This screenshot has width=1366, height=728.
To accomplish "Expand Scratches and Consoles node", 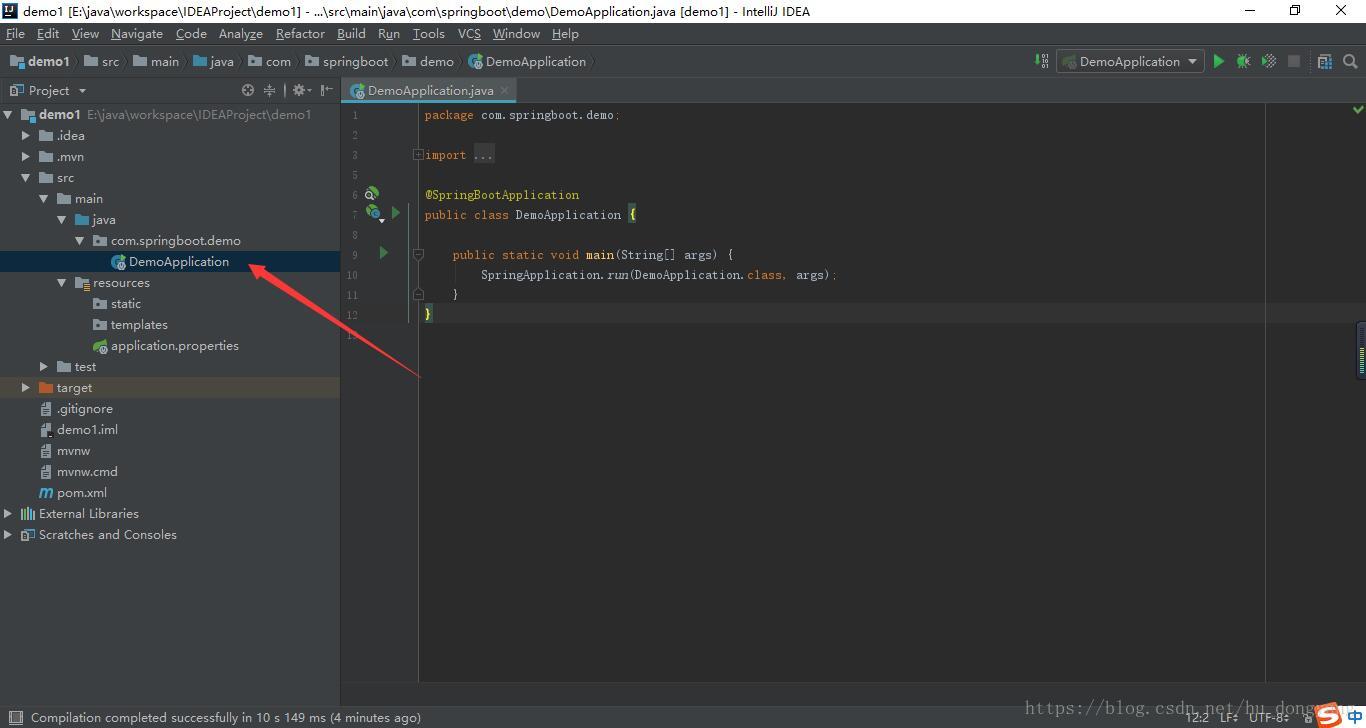I will tap(8, 534).
